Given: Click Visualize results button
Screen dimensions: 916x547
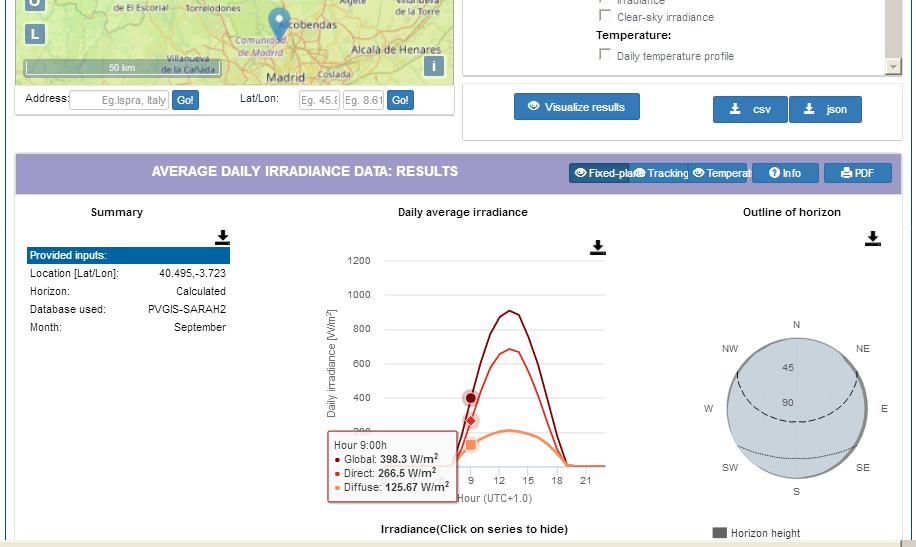Looking at the screenshot, I should click(x=577, y=107).
